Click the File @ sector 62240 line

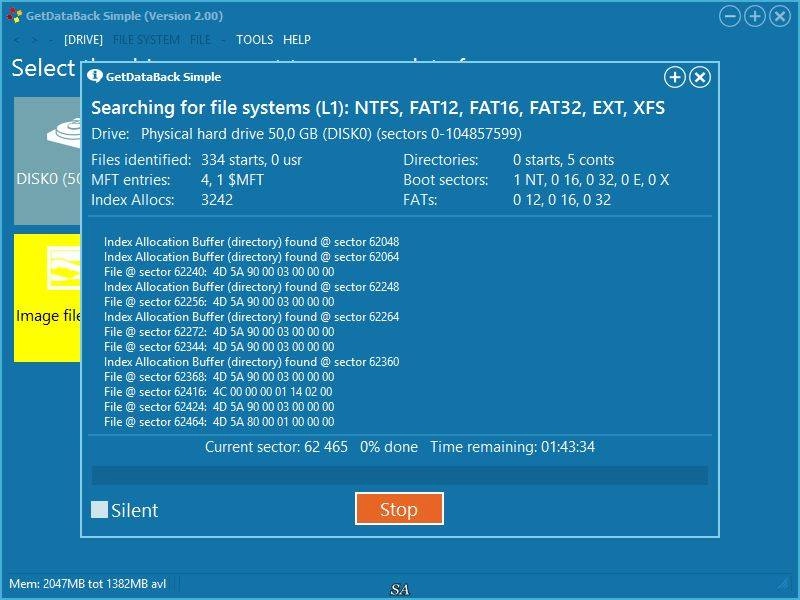tap(219, 272)
